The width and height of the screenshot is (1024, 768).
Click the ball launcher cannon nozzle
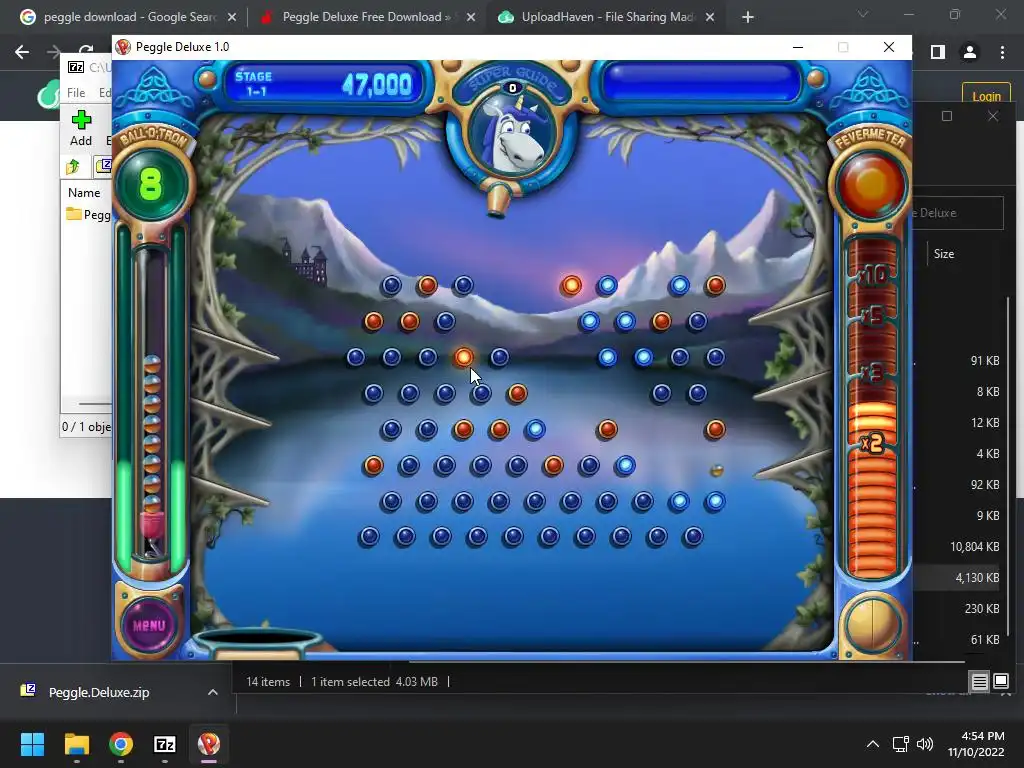[x=500, y=200]
